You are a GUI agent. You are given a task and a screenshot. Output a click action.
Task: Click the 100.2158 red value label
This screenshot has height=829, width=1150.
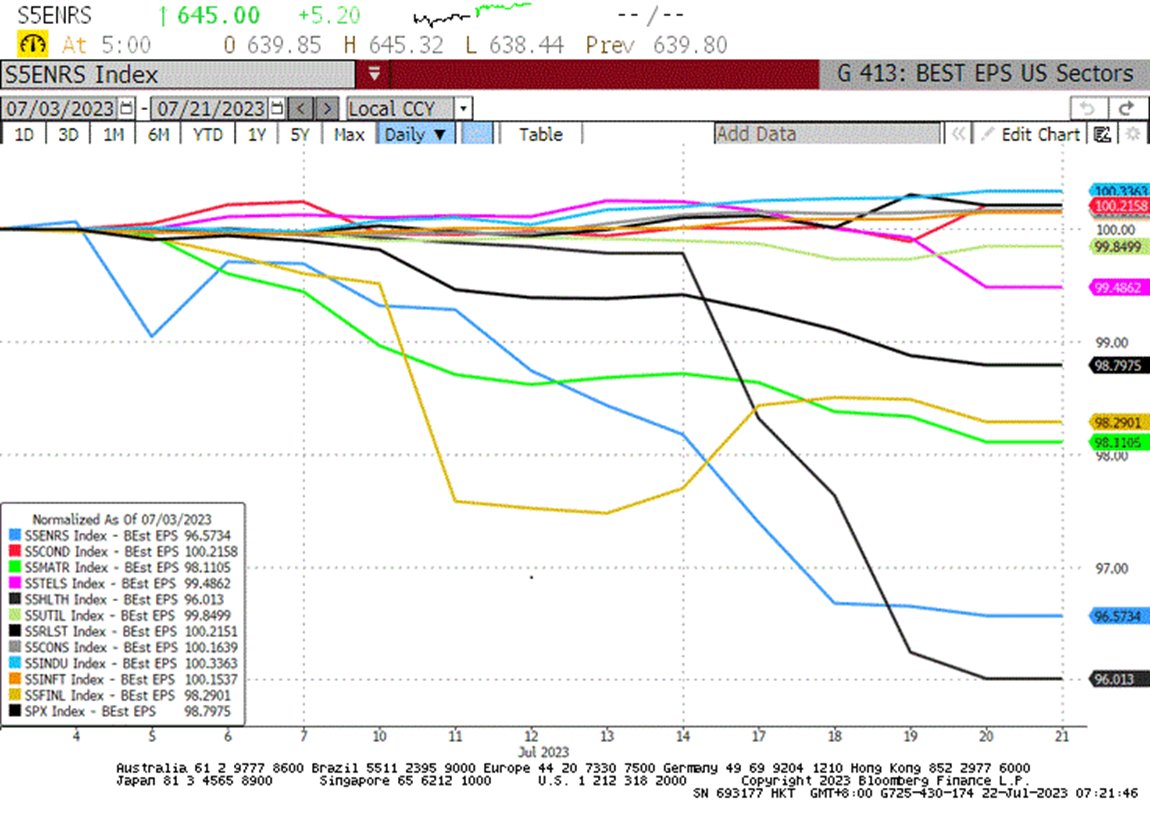1118,207
